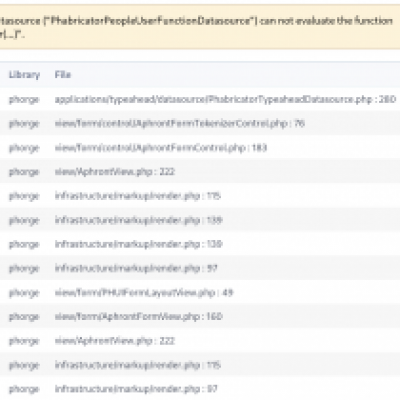
Task: Open first infrastructure/markup/render.php : 97 entry
Action: click(136, 268)
